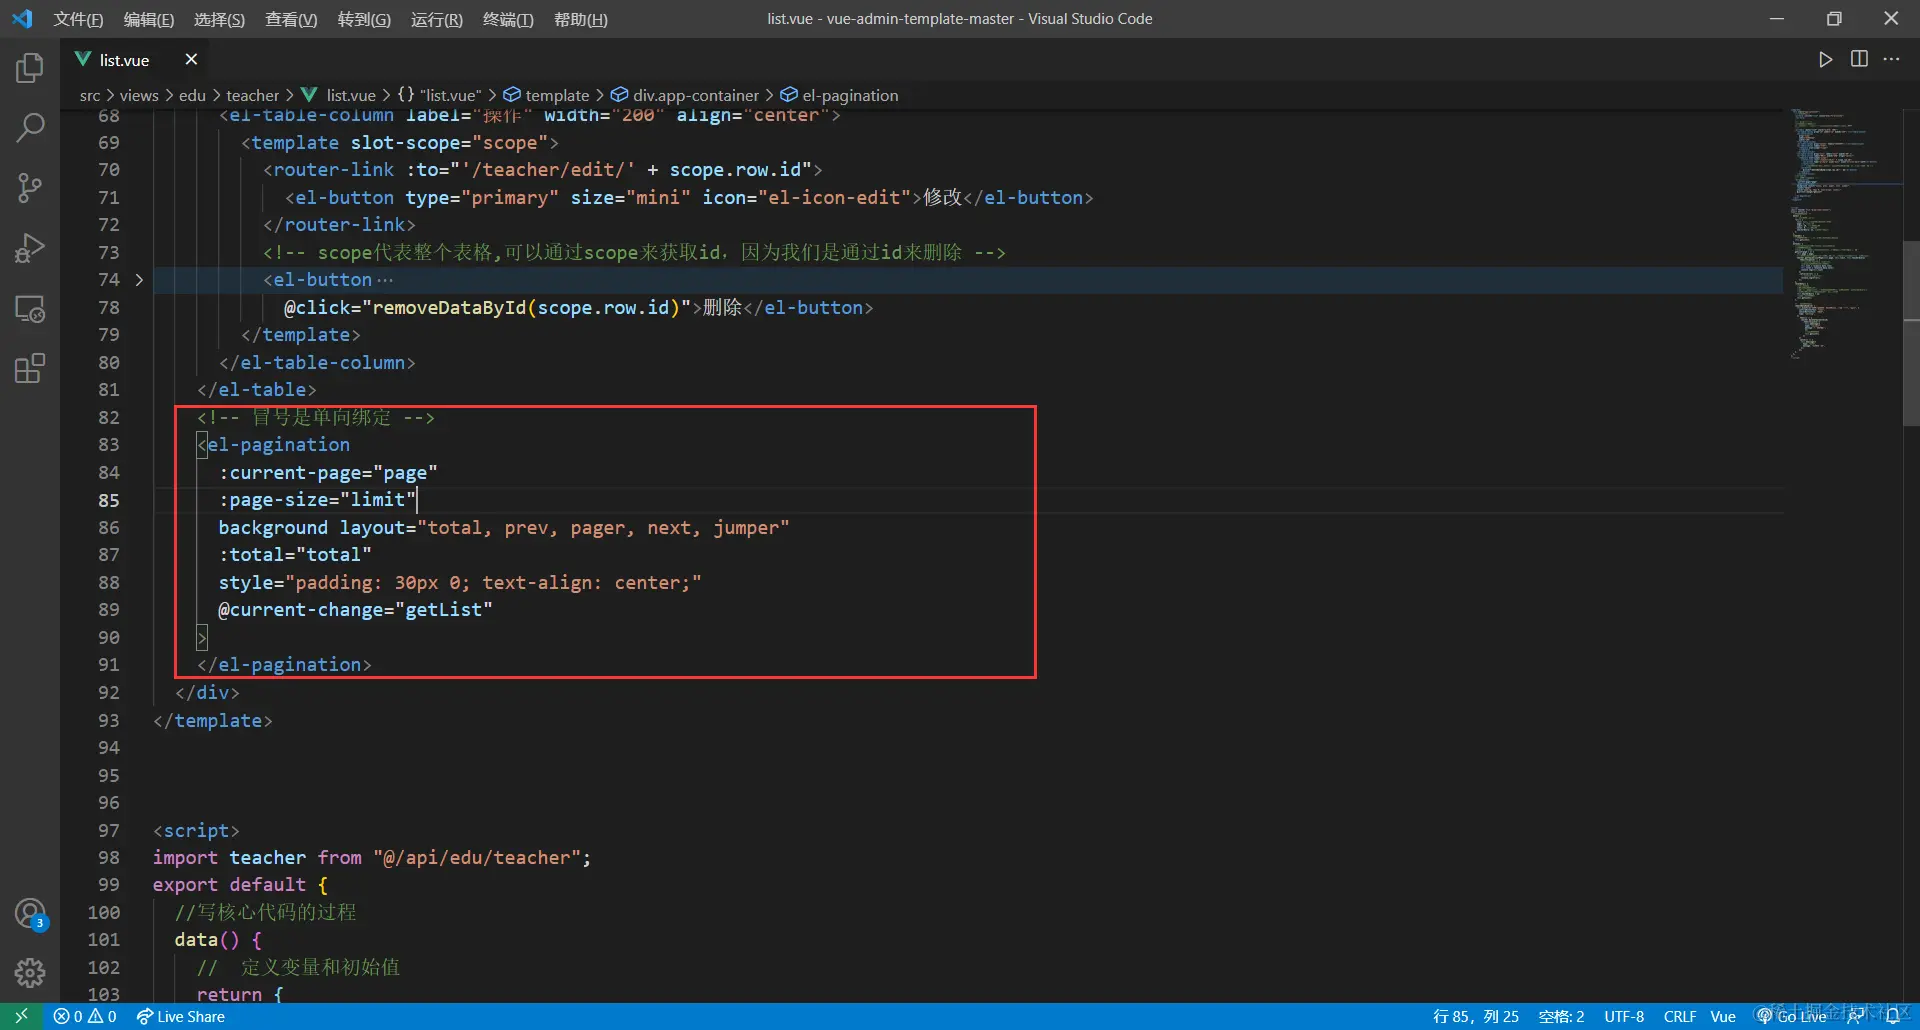
Task: Open the Remote Explorer view
Action: [x=30, y=309]
